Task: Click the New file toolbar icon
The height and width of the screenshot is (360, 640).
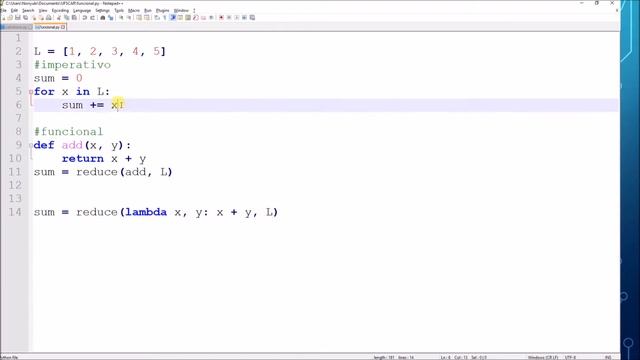Action: pos(3,18)
